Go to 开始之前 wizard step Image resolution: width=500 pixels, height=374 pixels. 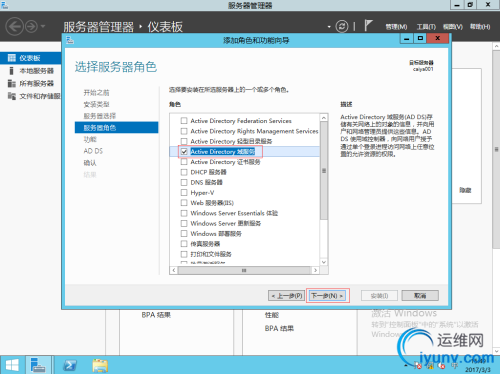(96, 93)
